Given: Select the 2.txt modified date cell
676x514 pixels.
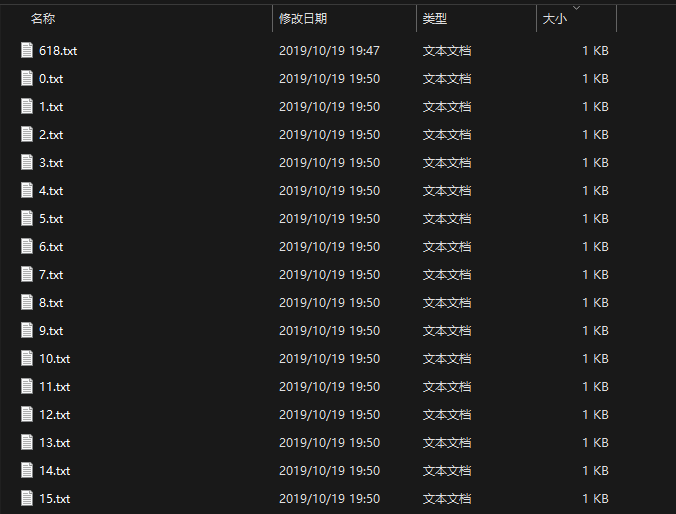Looking at the screenshot, I should point(329,135).
